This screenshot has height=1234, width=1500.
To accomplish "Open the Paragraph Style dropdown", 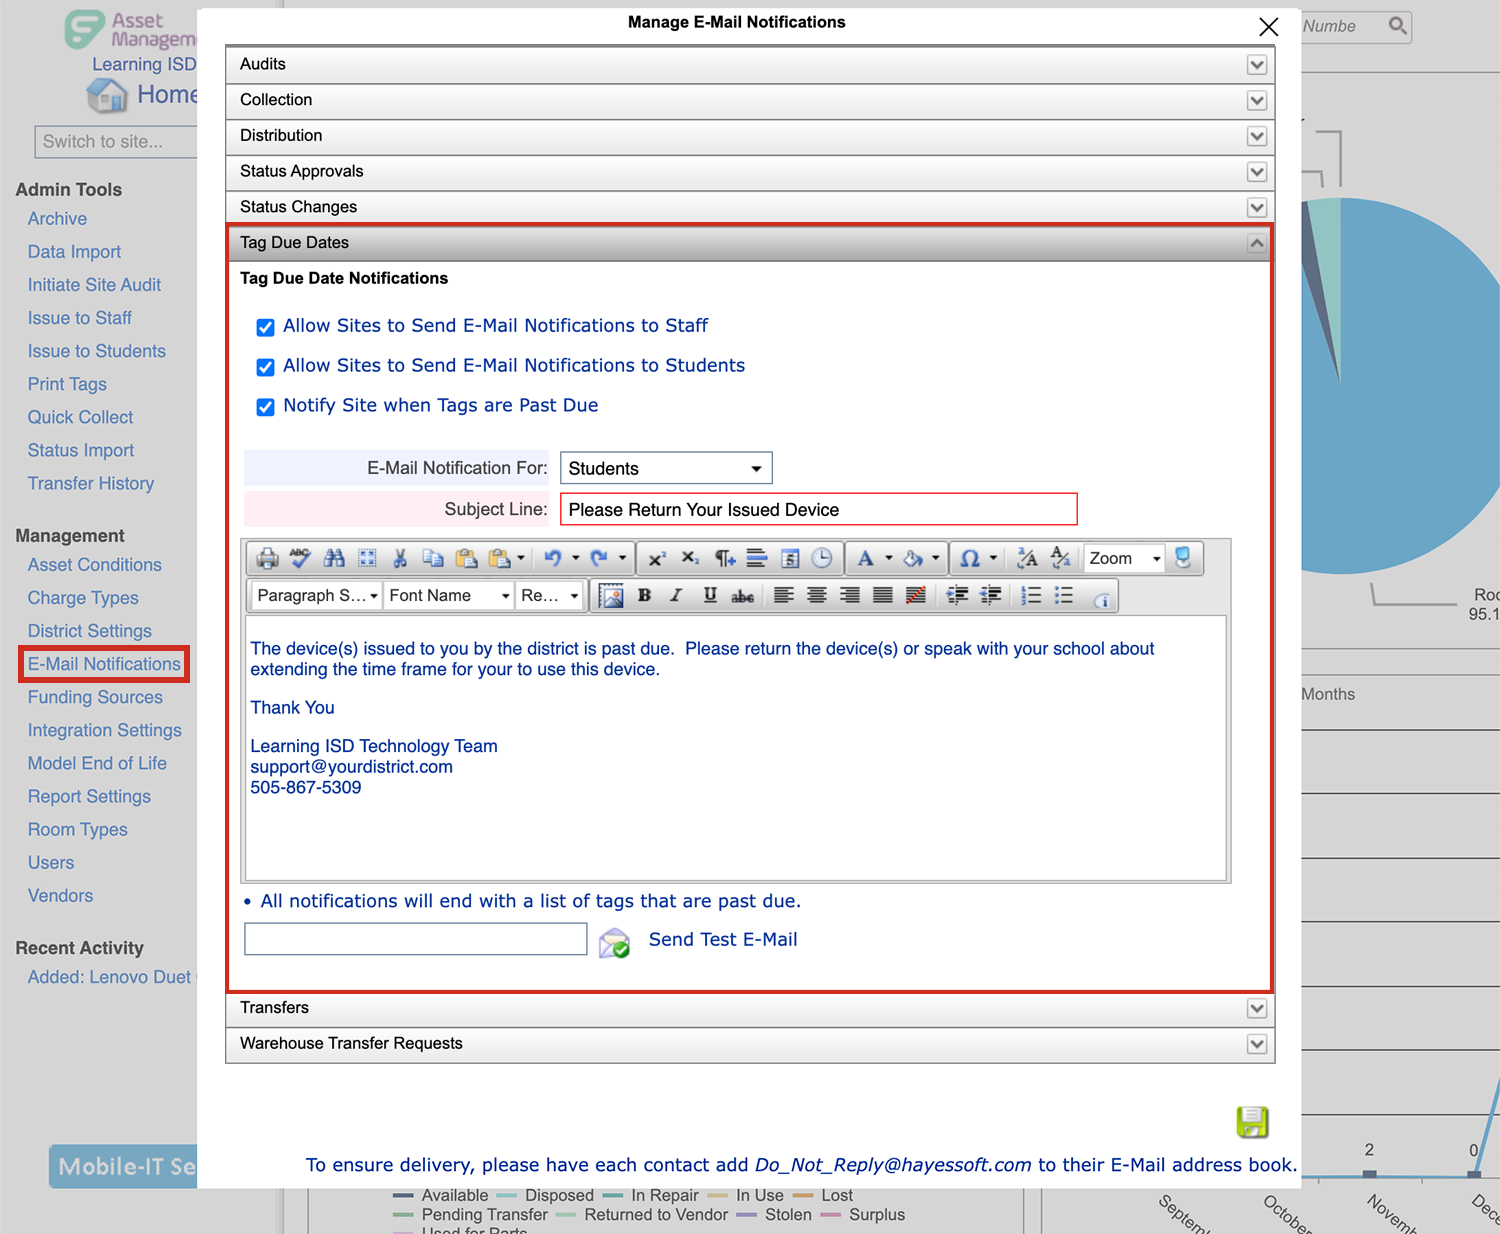I will 316,596.
